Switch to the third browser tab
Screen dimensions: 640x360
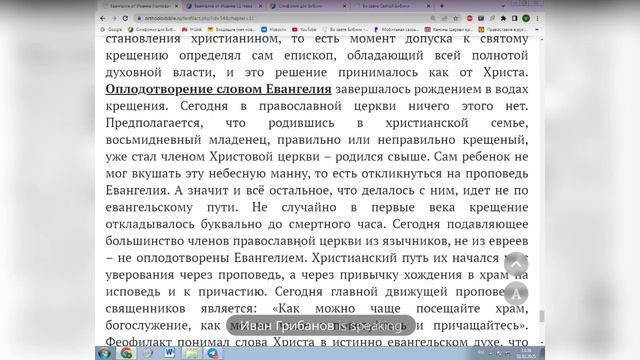307,6
